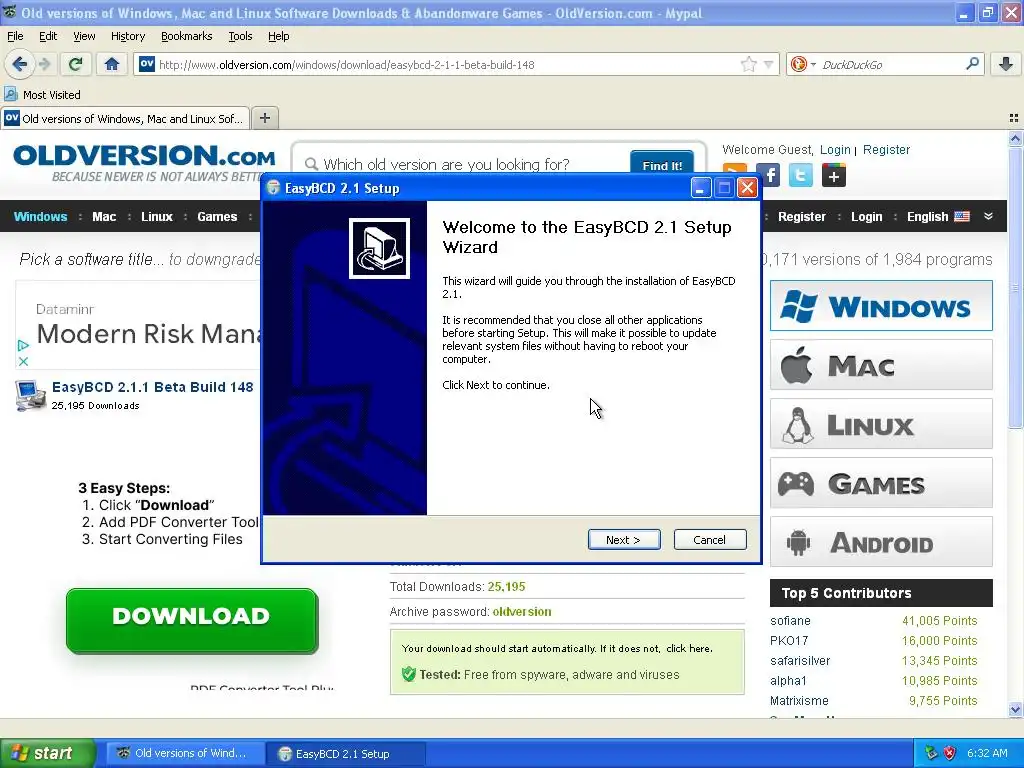This screenshot has width=1024, height=768.
Task: Open the browser downloads arrow button
Action: [1006, 64]
